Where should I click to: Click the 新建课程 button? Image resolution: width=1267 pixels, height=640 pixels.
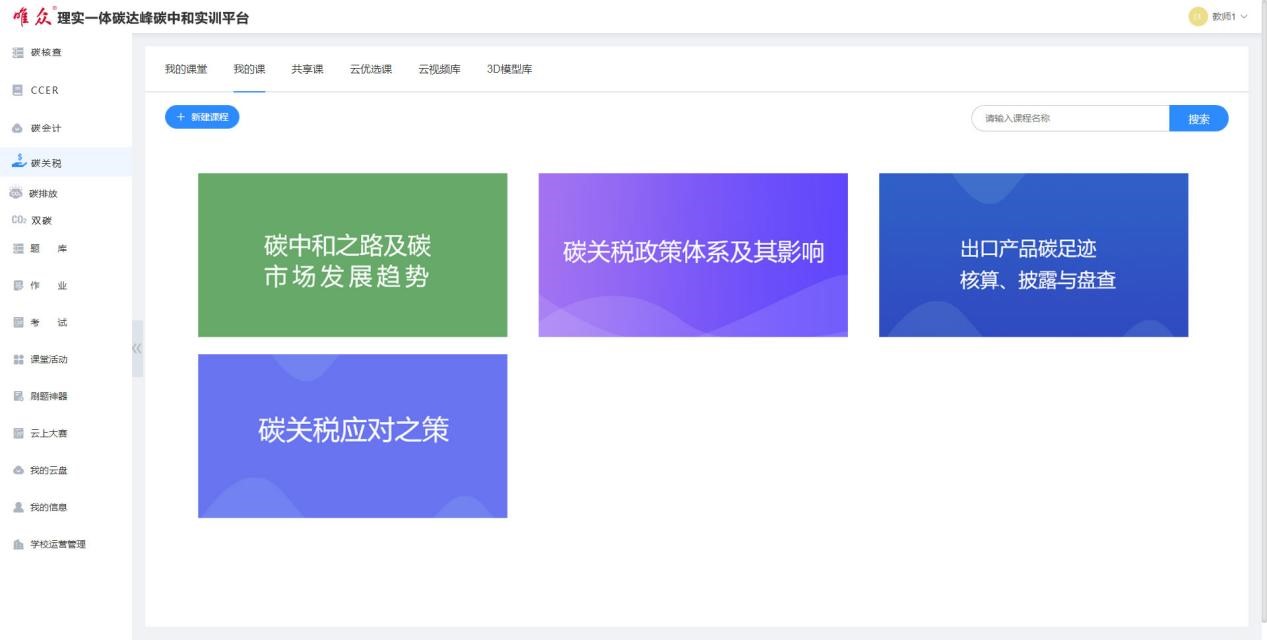pos(202,117)
